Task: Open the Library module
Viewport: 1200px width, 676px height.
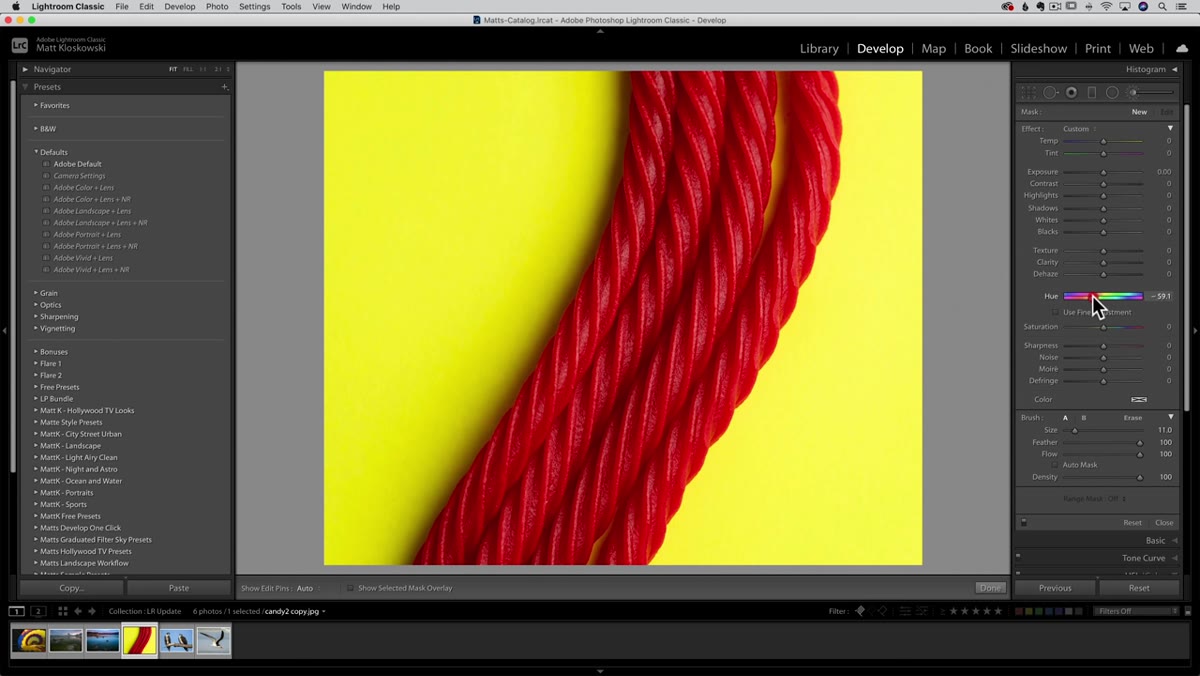Action: 819,48
